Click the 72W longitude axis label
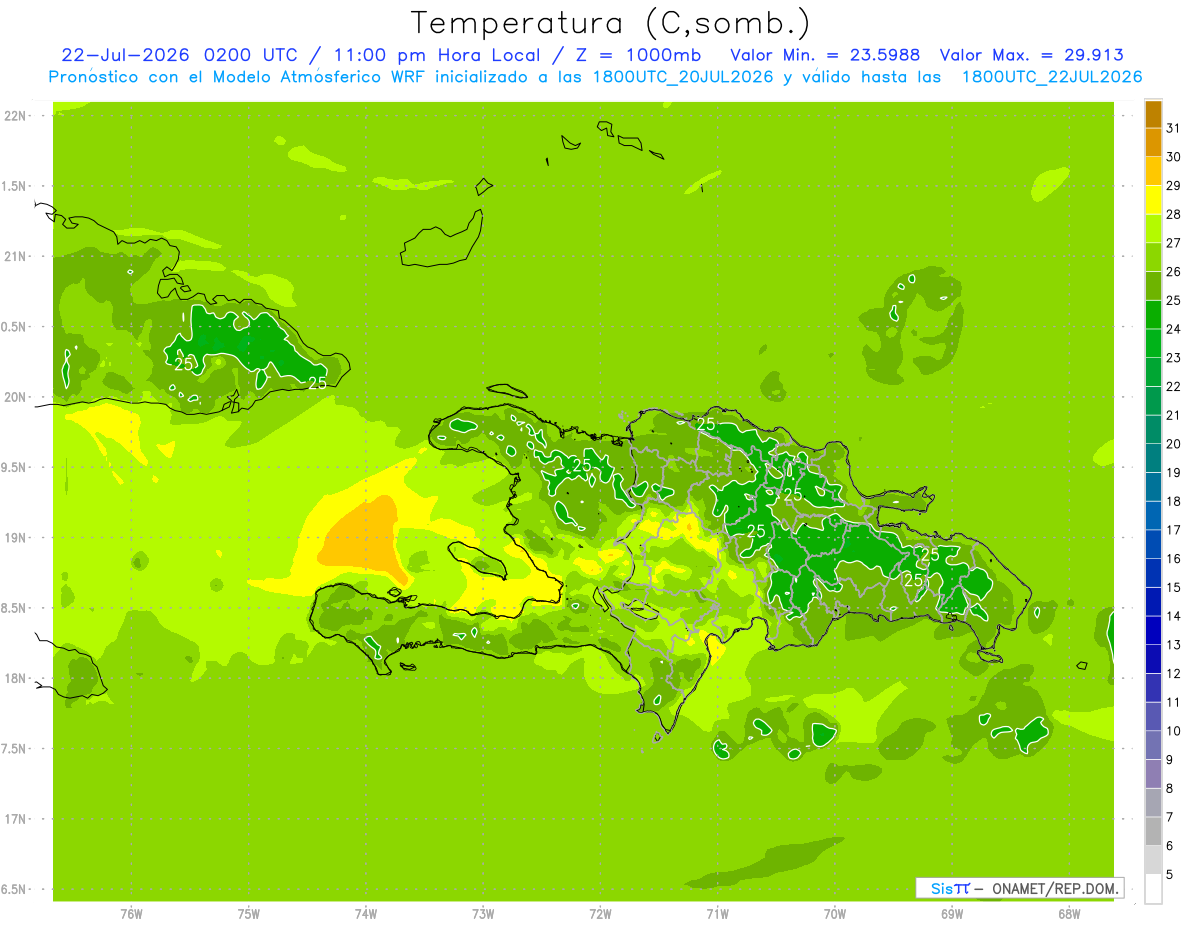Viewport: 1200px width, 927px height. click(x=600, y=914)
